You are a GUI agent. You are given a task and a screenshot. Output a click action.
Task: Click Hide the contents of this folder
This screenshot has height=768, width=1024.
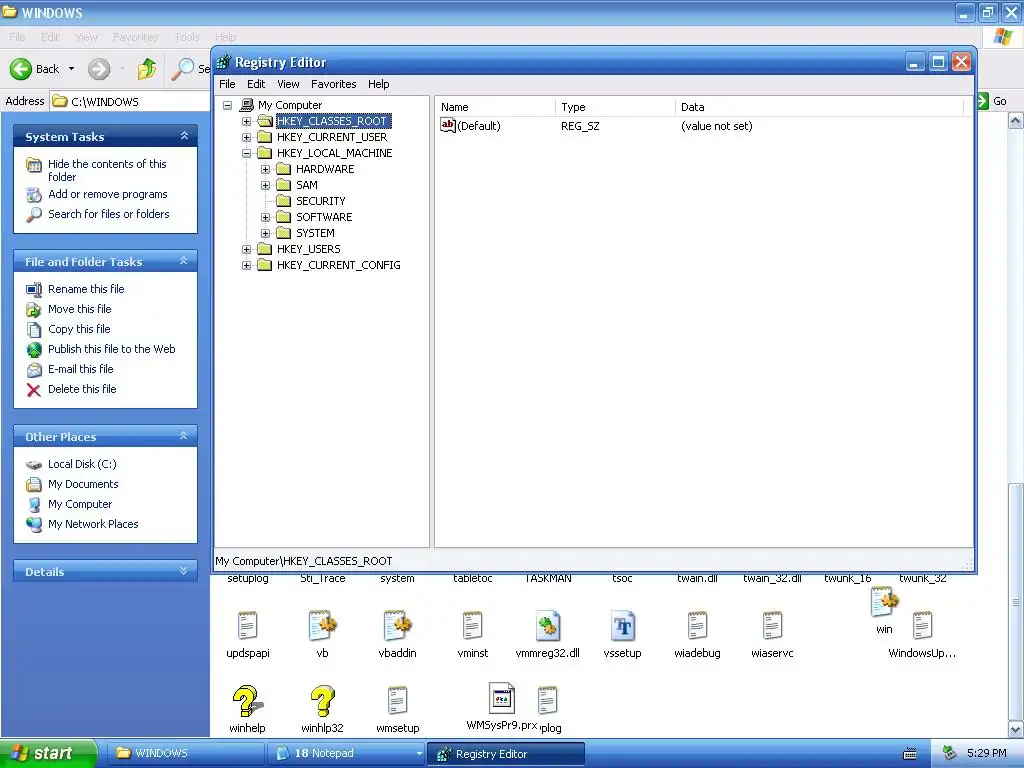click(x=107, y=170)
